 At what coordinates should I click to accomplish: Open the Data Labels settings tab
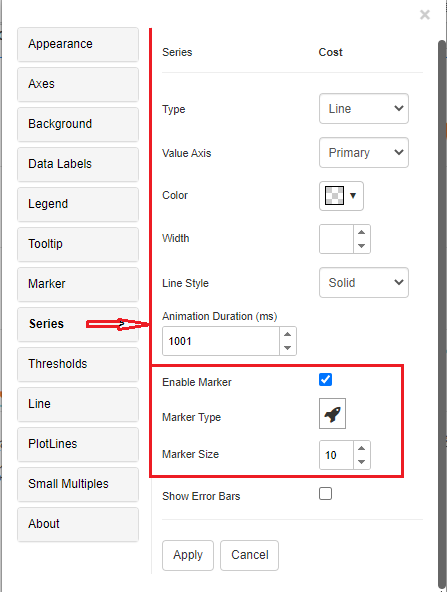(x=78, y=164)
